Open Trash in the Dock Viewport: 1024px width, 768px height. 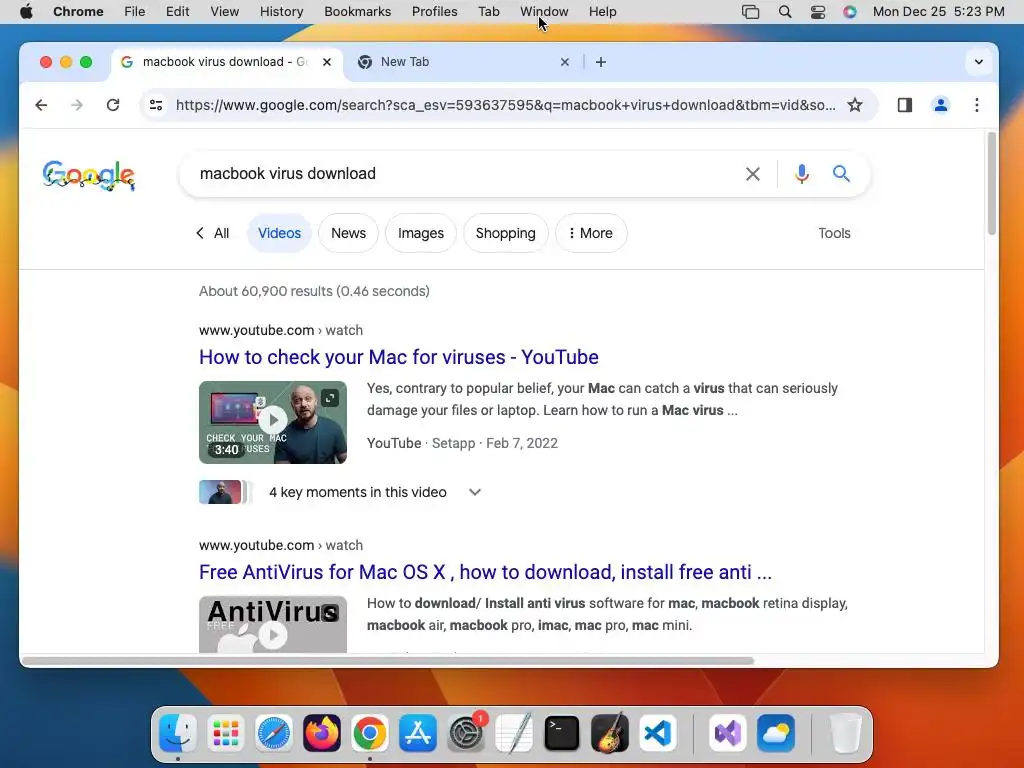[x=845, y=733]
